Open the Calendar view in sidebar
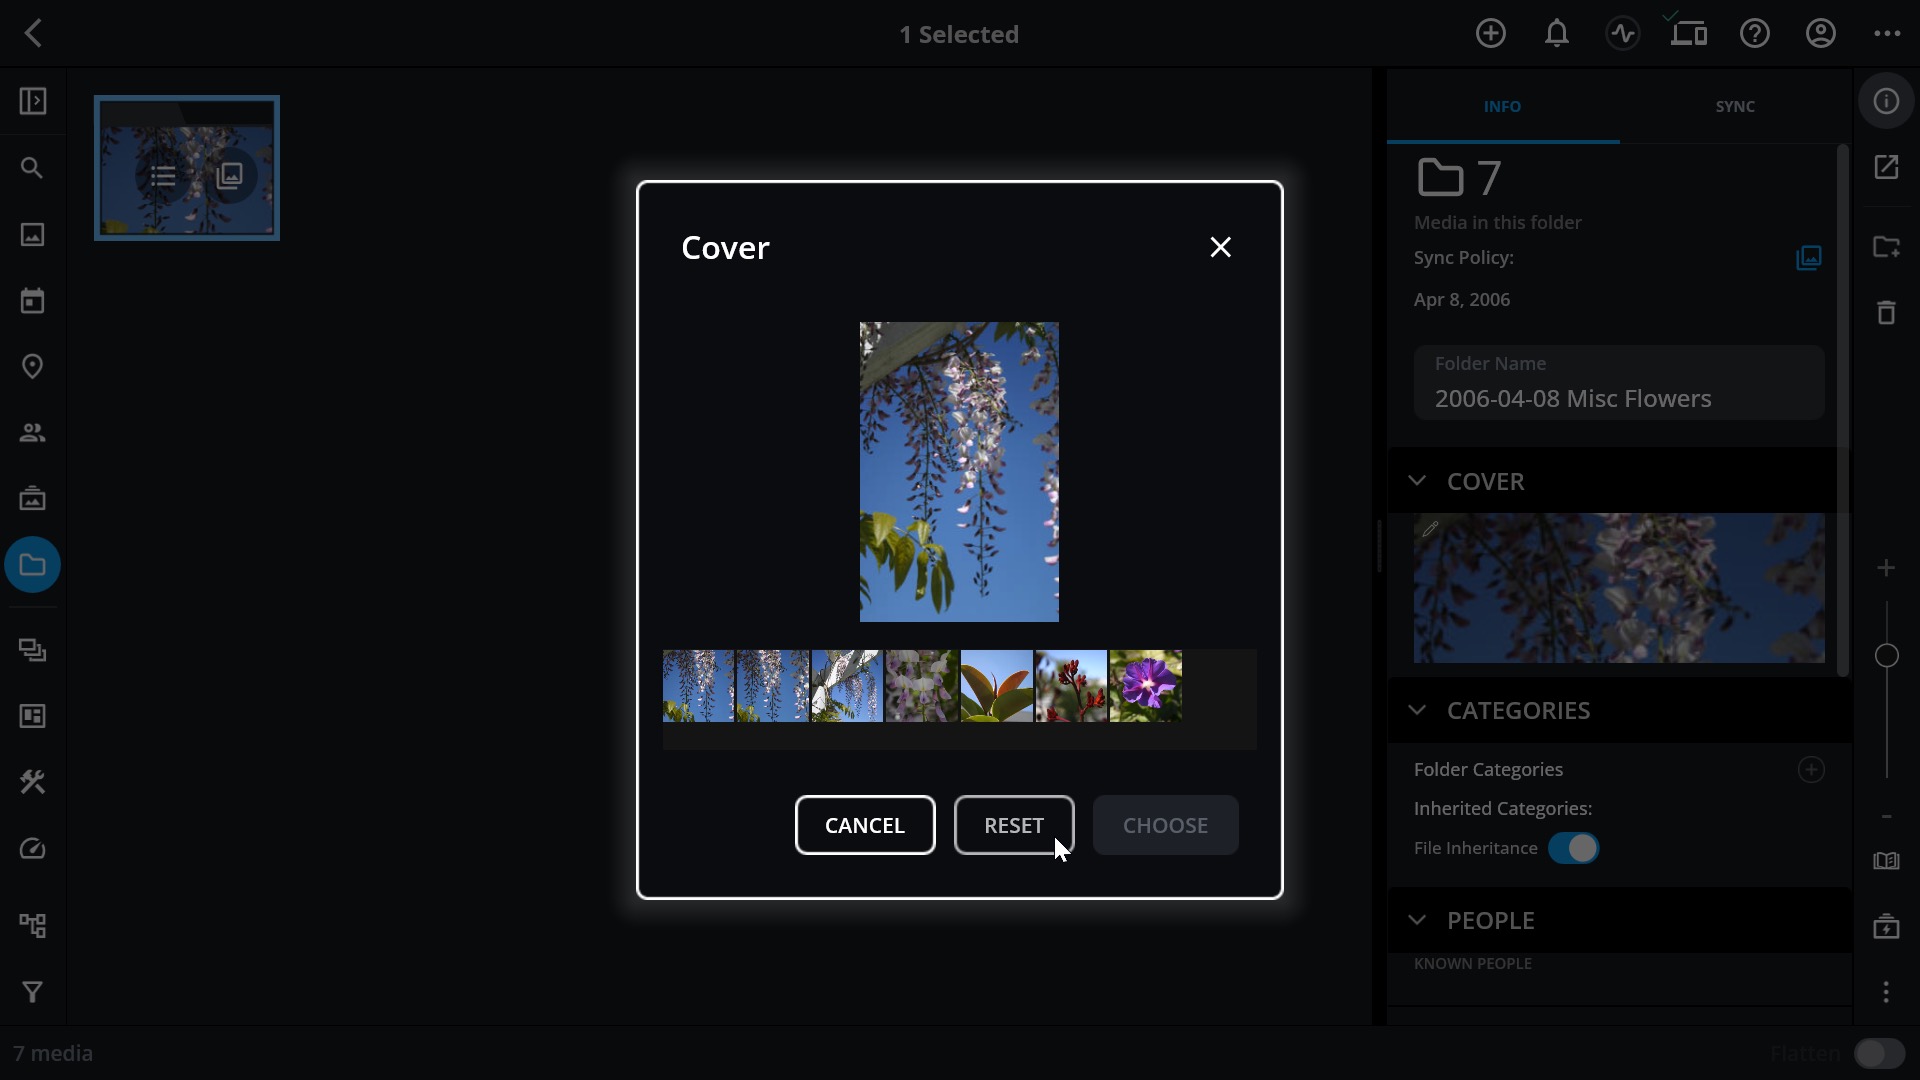Image resolution: width=1920 pixels, height=1080 pixels. [x=33, y=300]
